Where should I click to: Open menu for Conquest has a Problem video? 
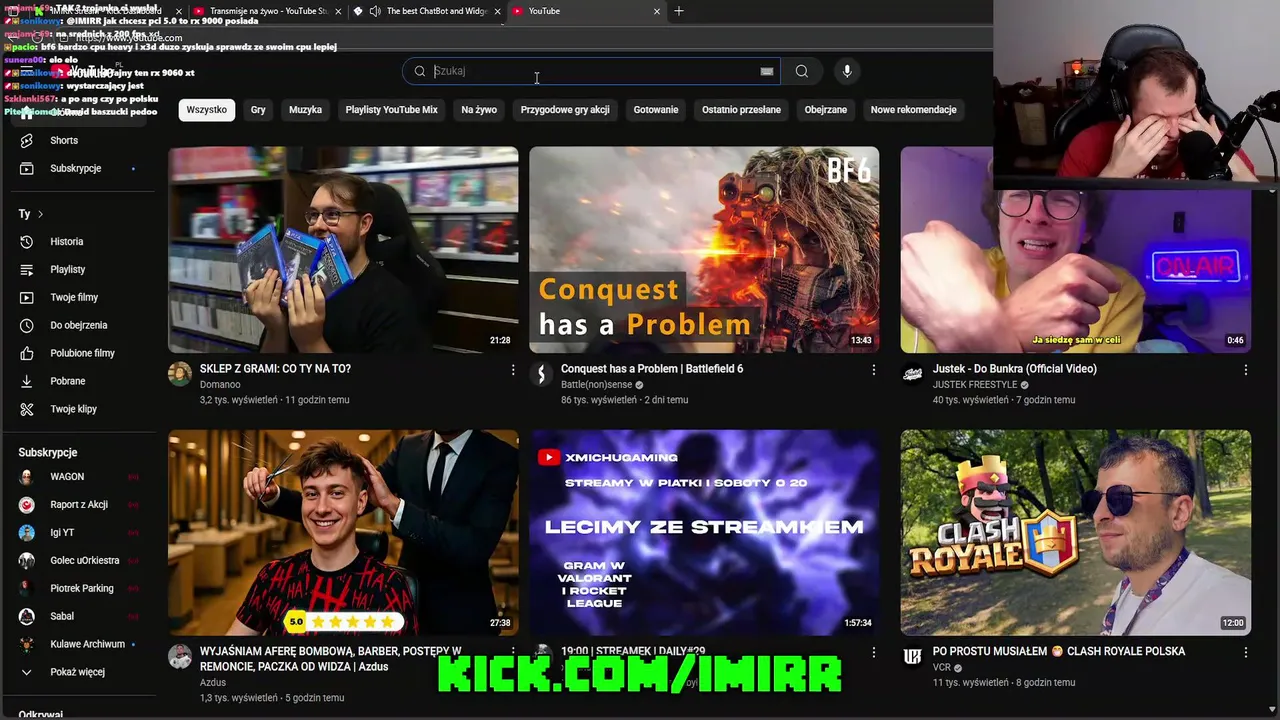tap(873, 370)
